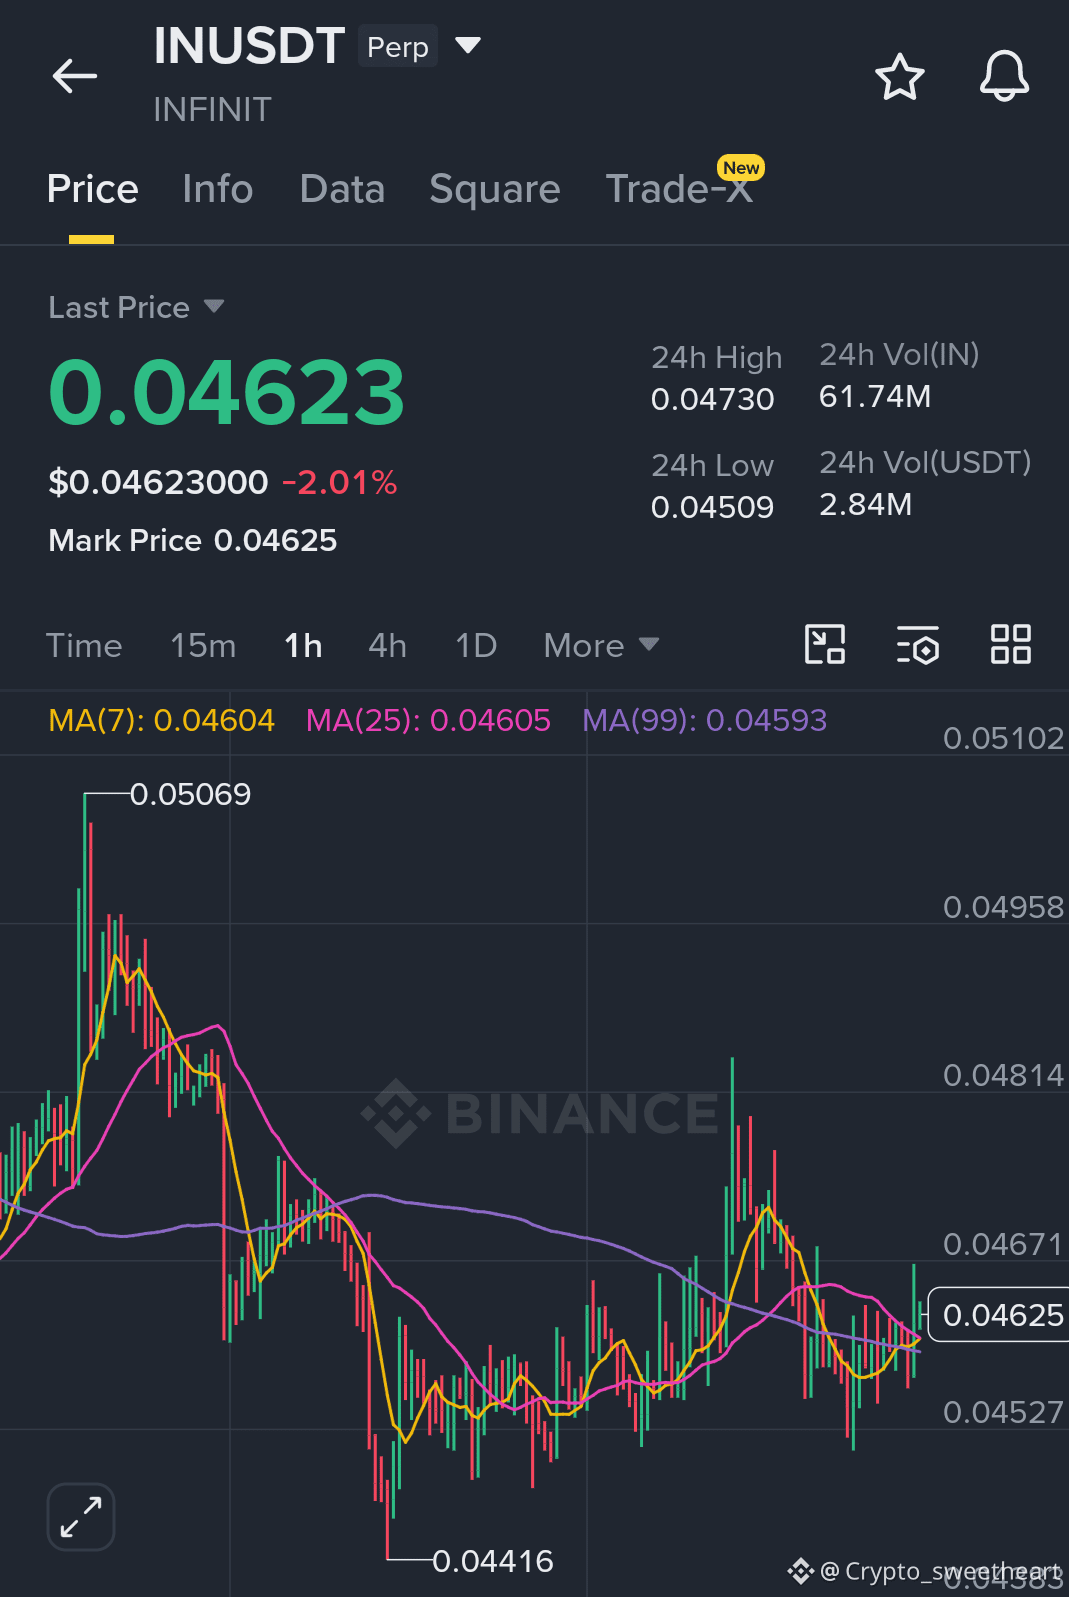Switch to the Square tab
The height and width of the screenshot is (1597, 1069).
pos(494,189)
